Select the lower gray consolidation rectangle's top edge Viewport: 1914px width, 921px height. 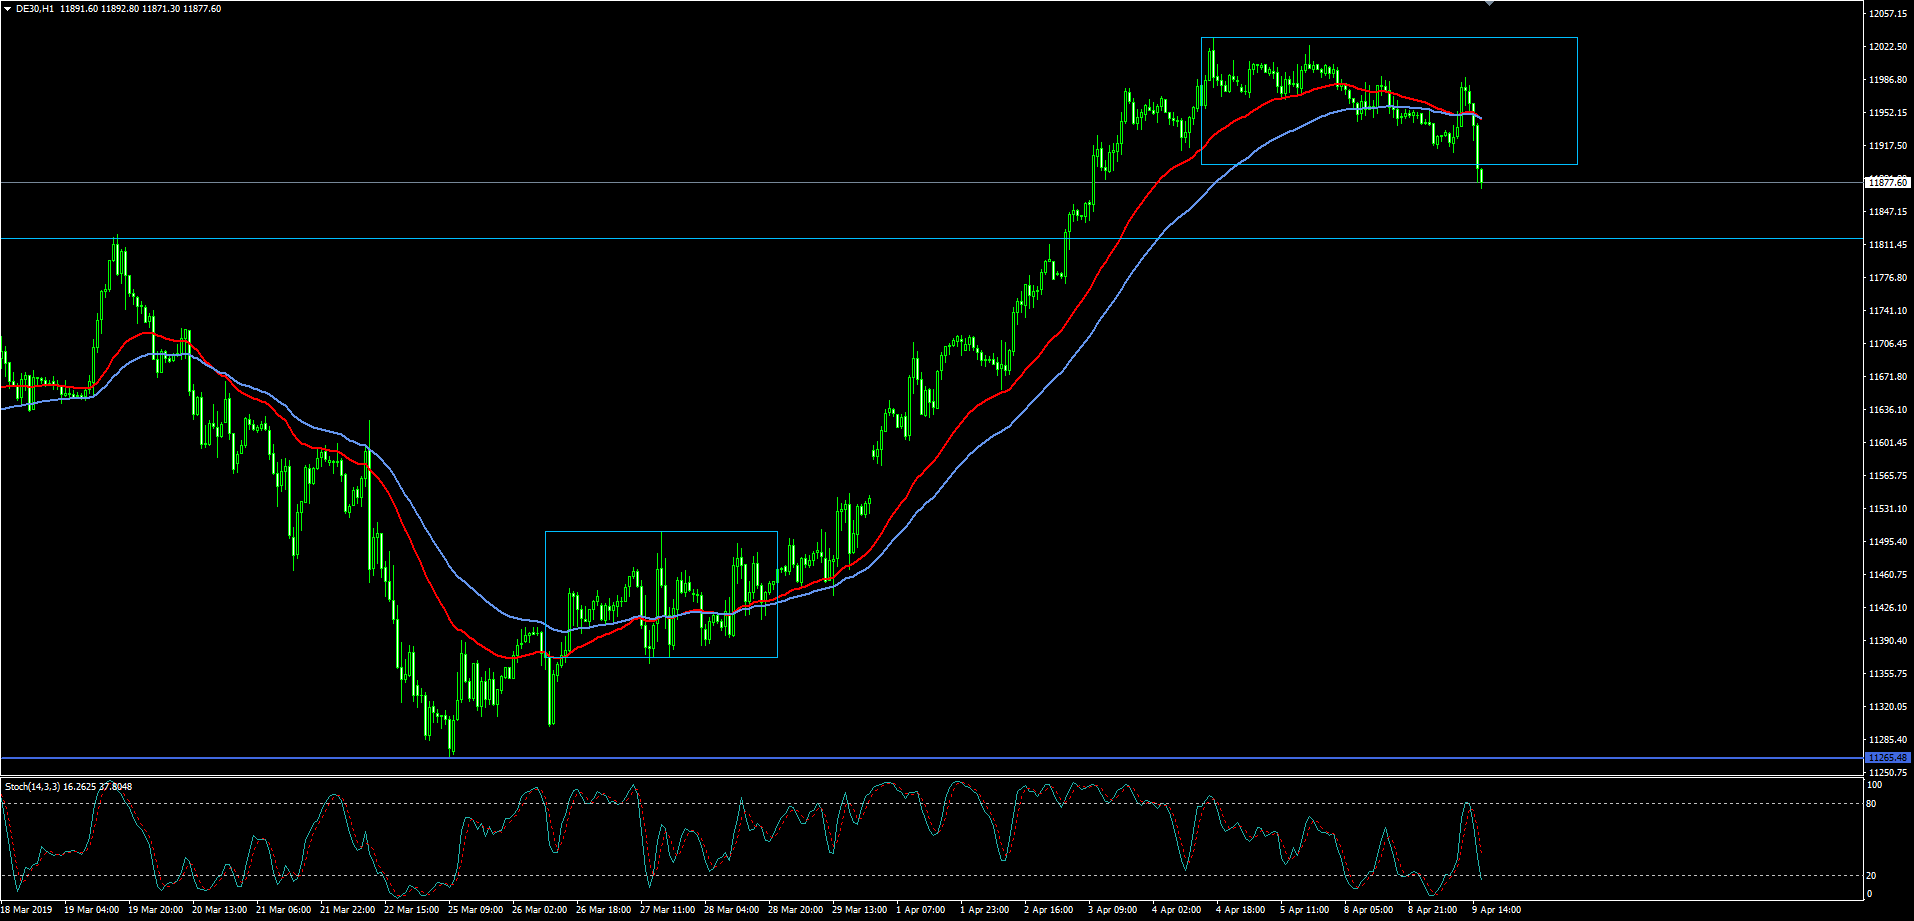pos(660,532)
